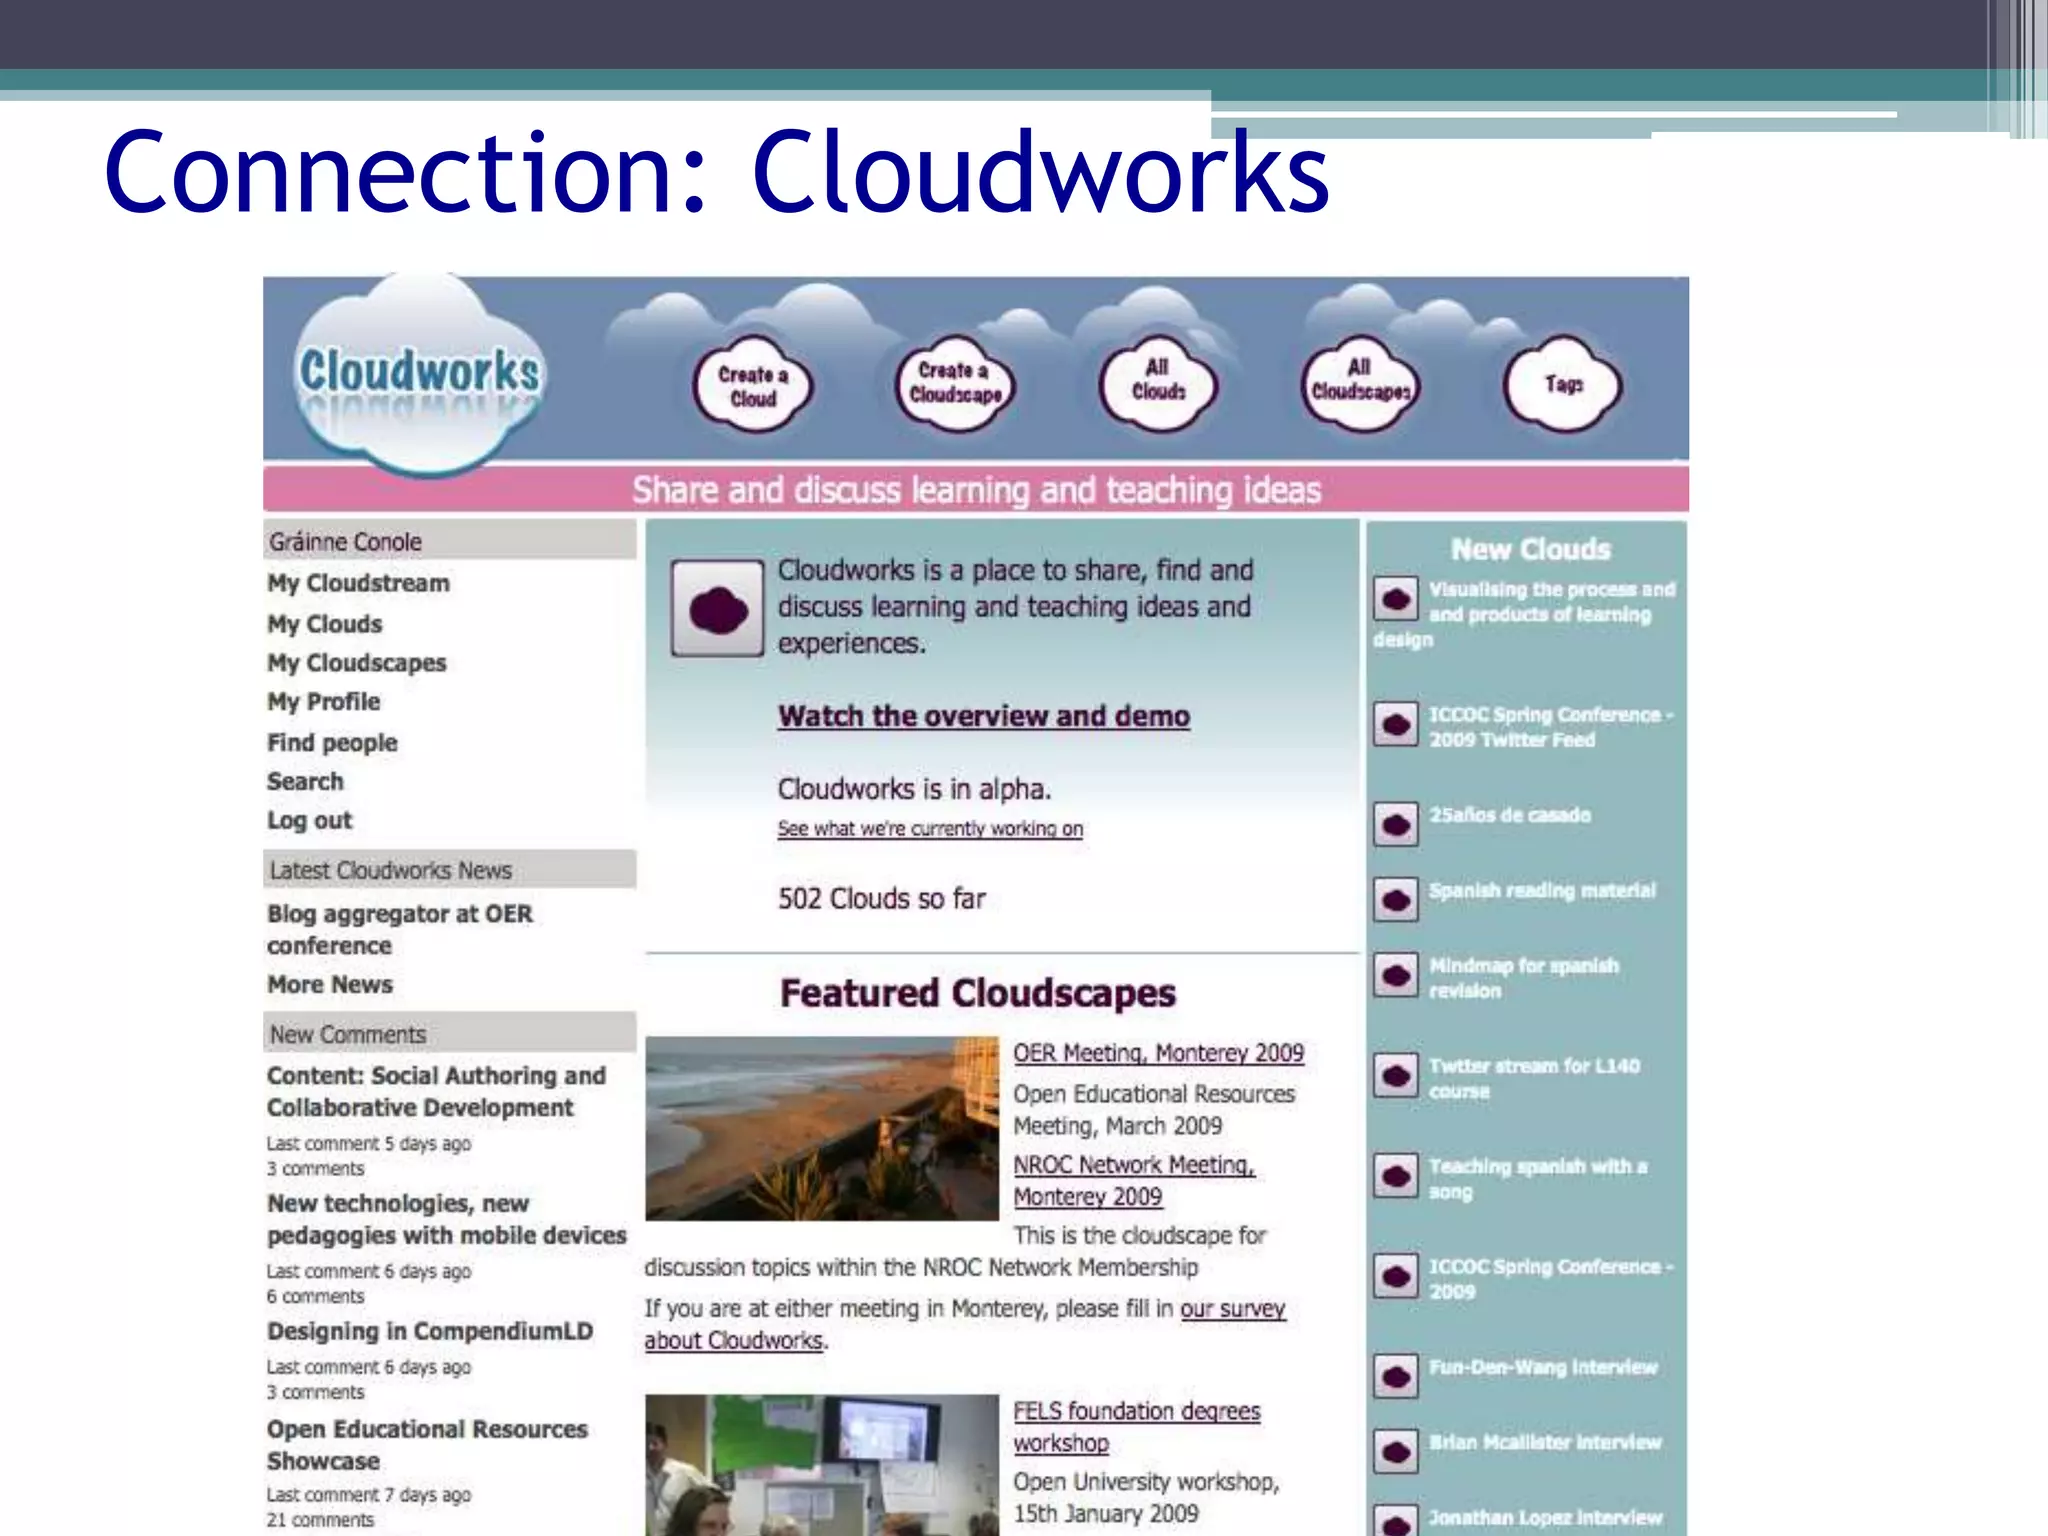Go to My Profile
The height and width of the screenshot is (1536, 2048).
pos(323,702)
